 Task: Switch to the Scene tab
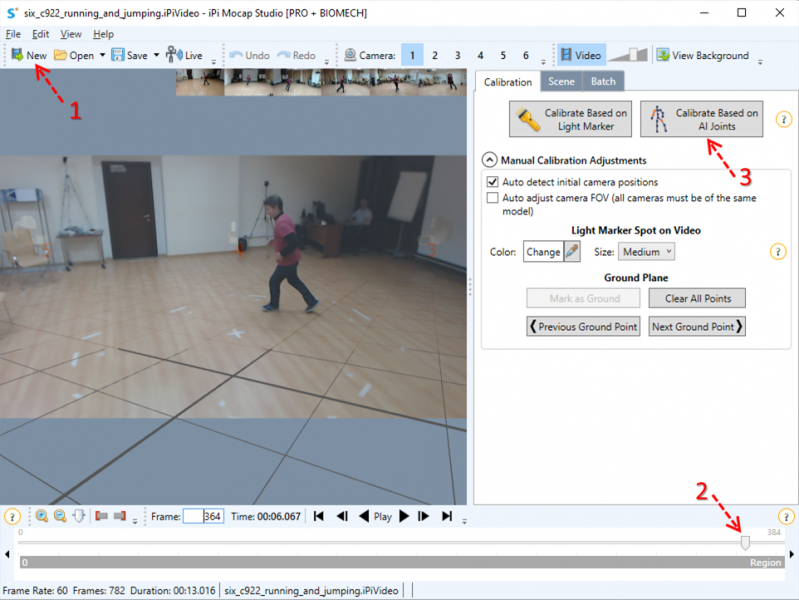(x=561, y=82)
